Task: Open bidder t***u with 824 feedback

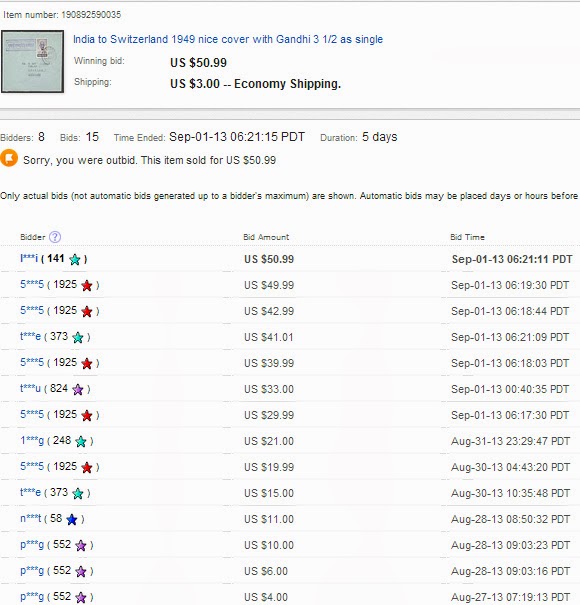Action: click(30, 388)
